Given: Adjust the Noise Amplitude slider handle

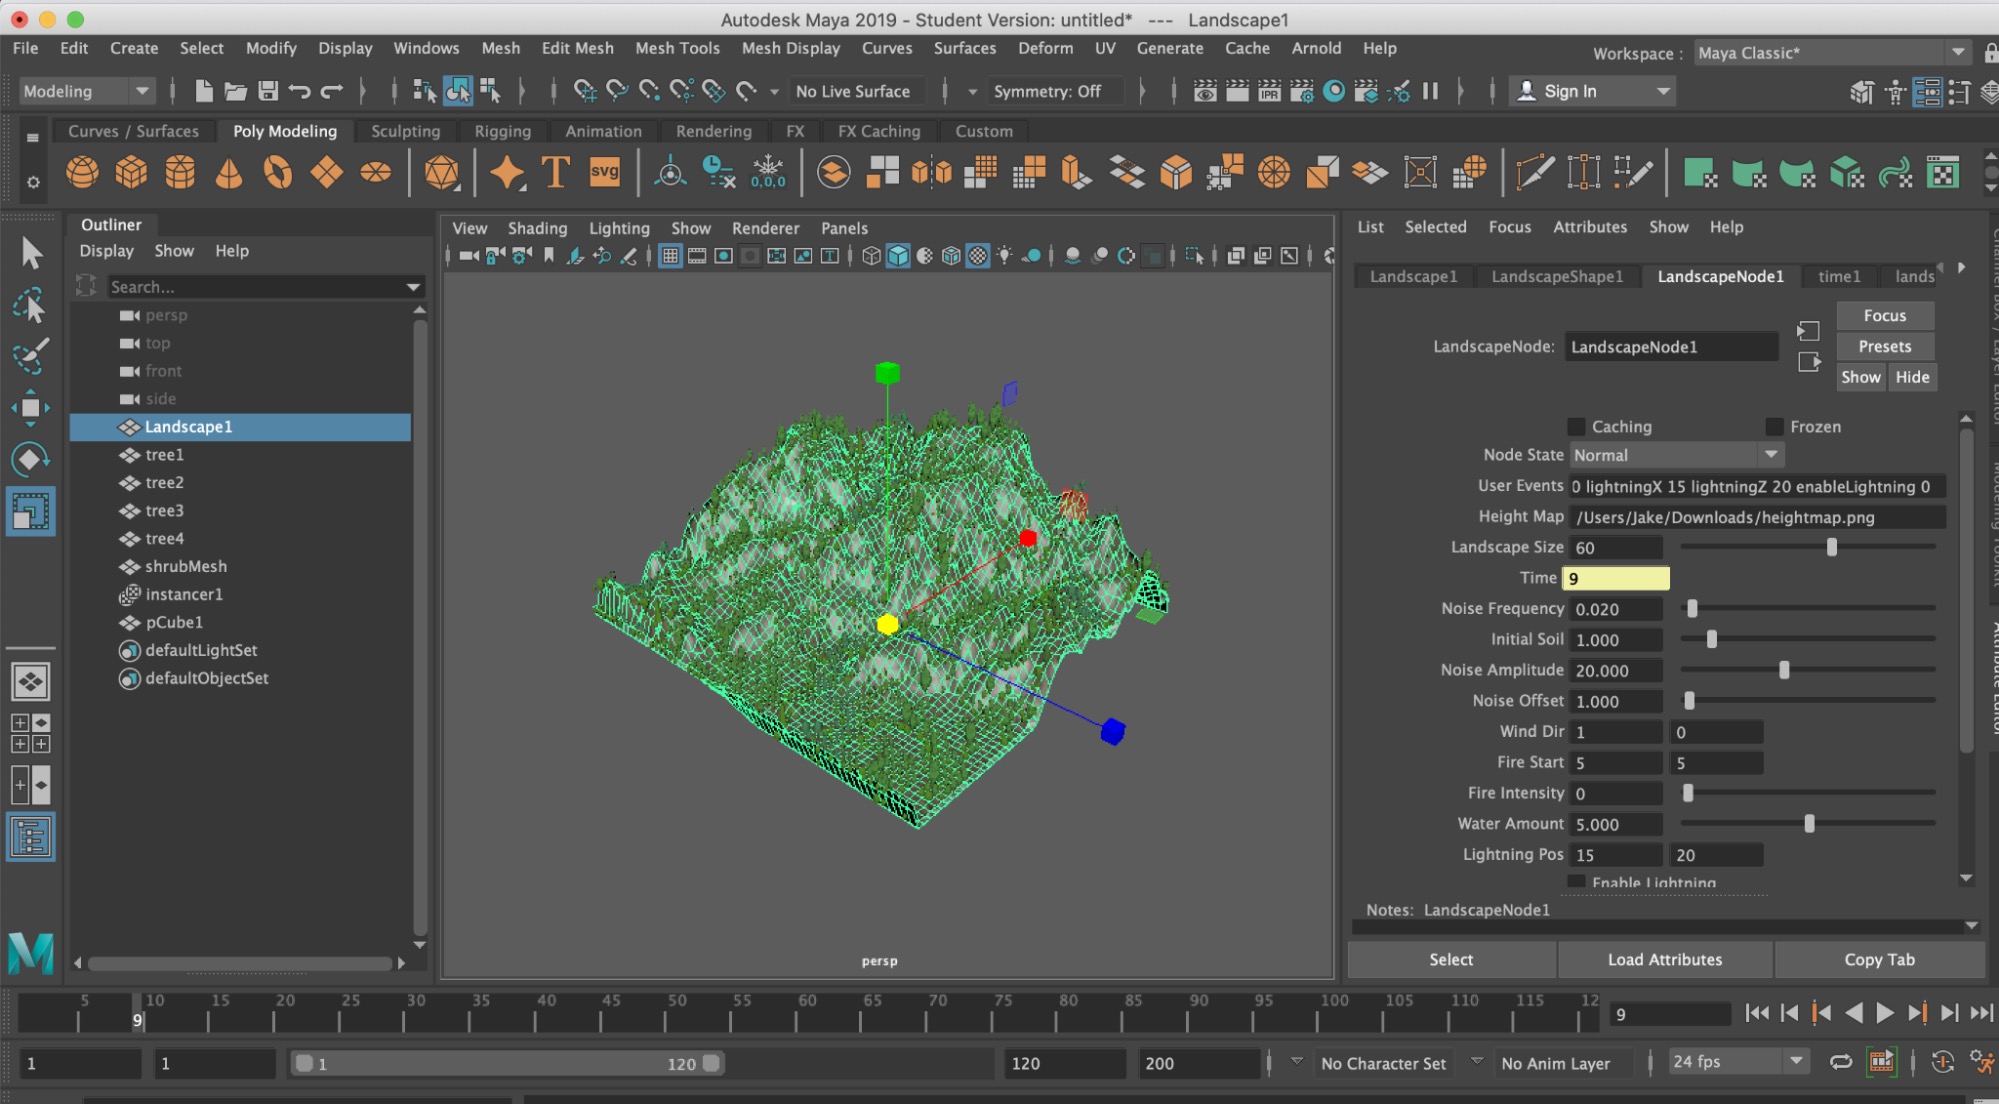Looking at the screenshot, I should 1784,670.
